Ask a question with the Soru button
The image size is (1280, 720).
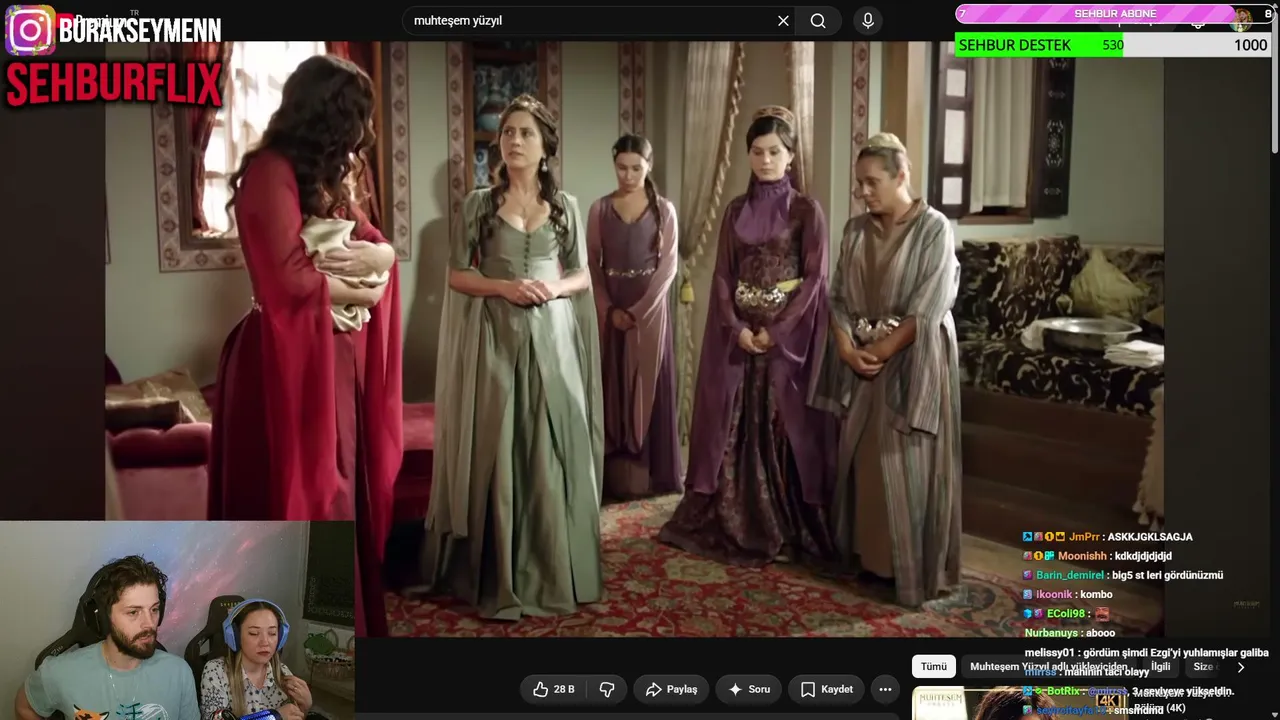pyautogui.click(x=748, y=689)
